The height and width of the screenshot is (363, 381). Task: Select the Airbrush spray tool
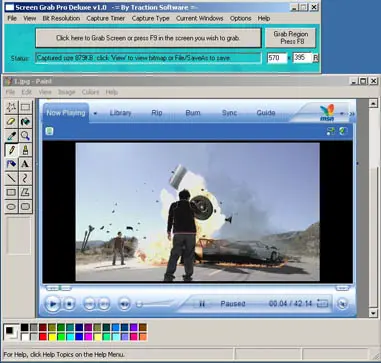tap(11, 164)
